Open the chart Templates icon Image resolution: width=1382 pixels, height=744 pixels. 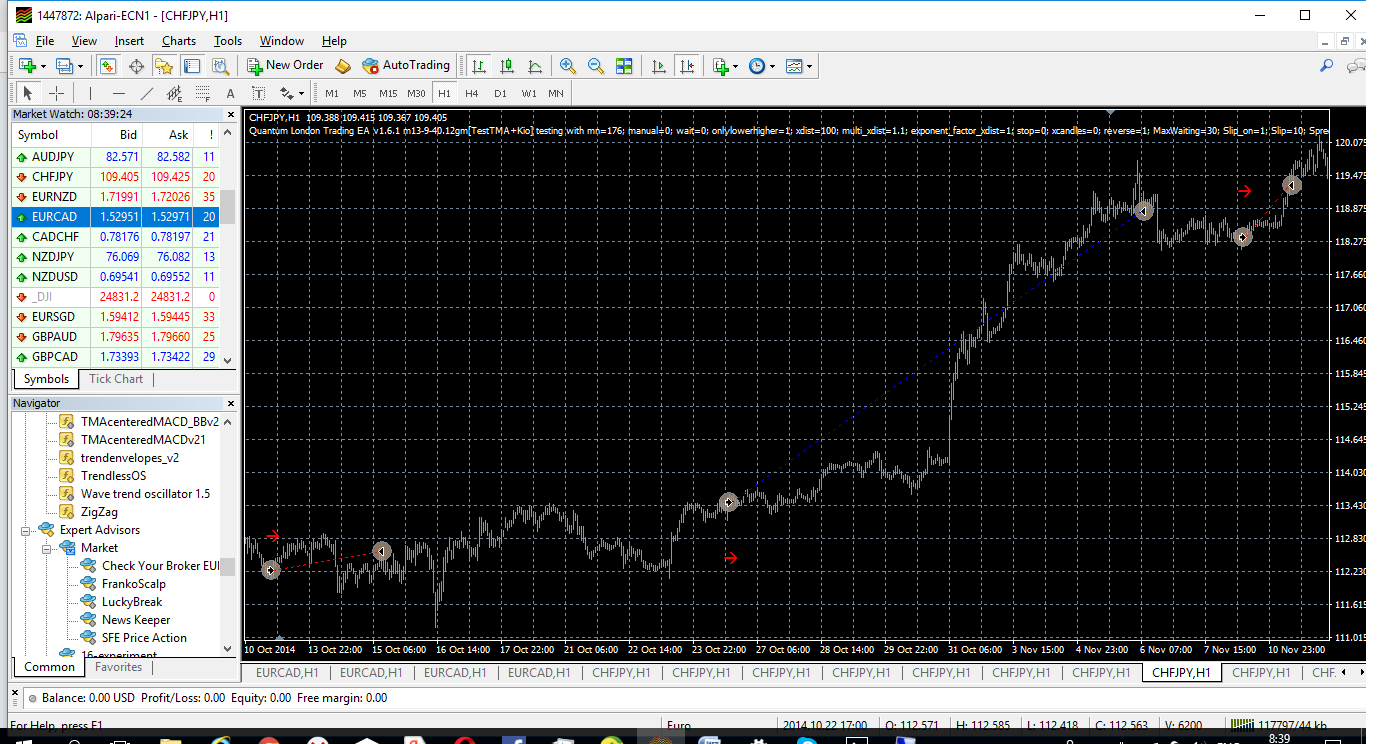[795, 66]
